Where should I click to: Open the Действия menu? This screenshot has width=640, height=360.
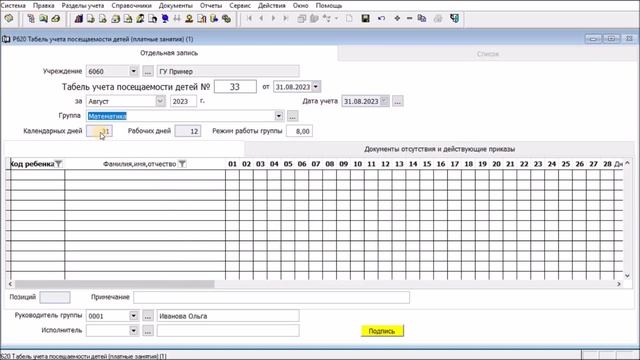pyautogui.click(x=272, y=5)
